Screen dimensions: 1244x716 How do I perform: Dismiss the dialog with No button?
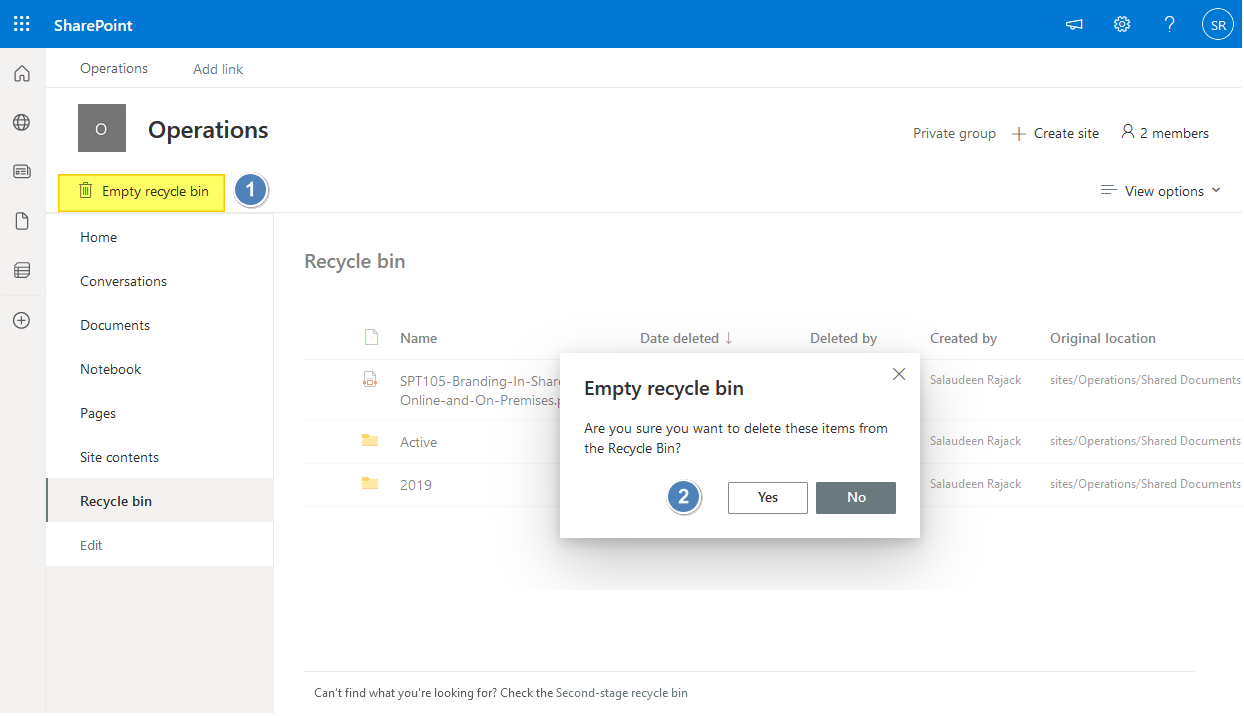(855, 497)
